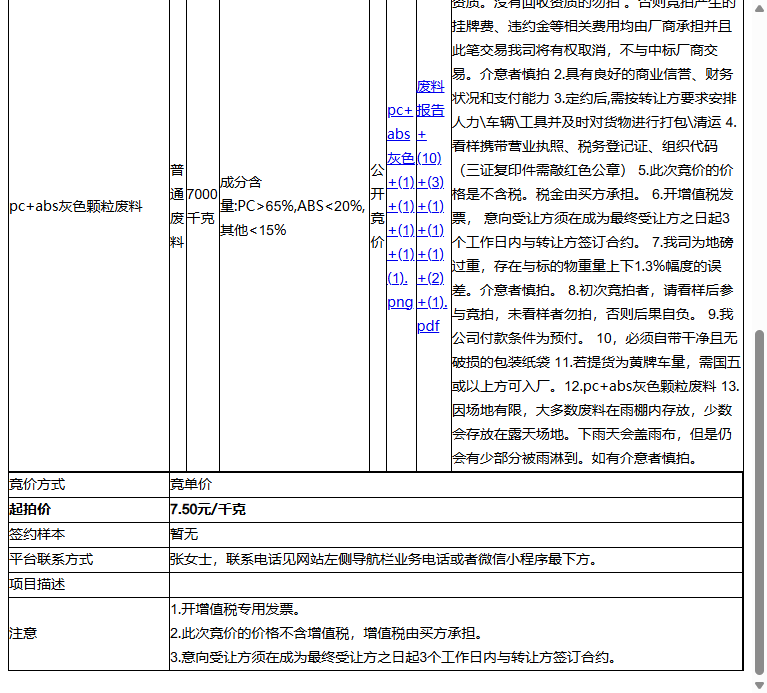The height and width of the screenshot is (693, 767).
Task: Click the 会有少部分被雨淋到 final requirement line
Action: (x=575, y=458)
